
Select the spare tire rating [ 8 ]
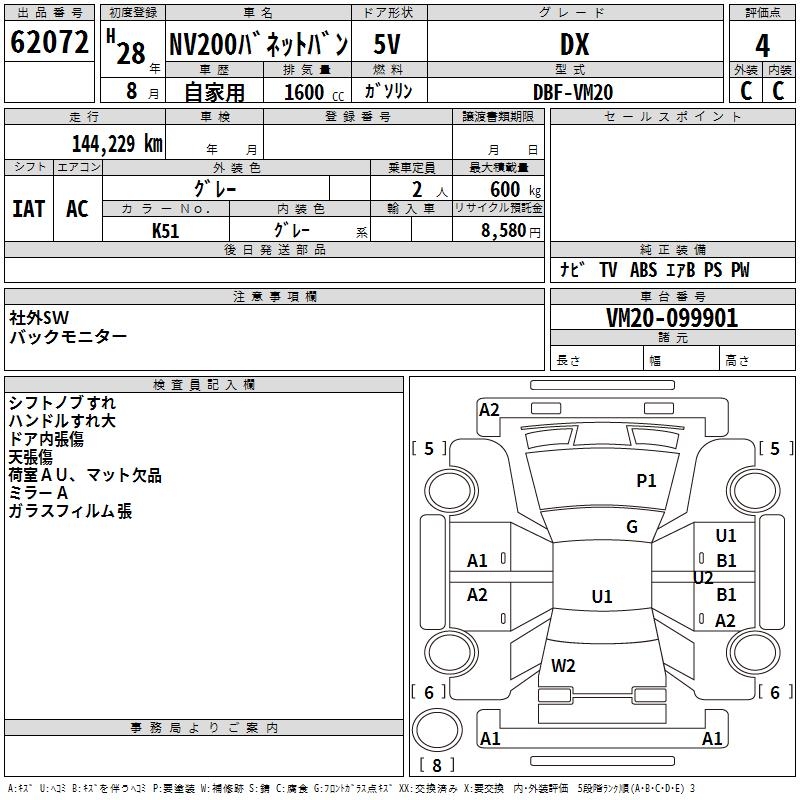click(437, 765)
